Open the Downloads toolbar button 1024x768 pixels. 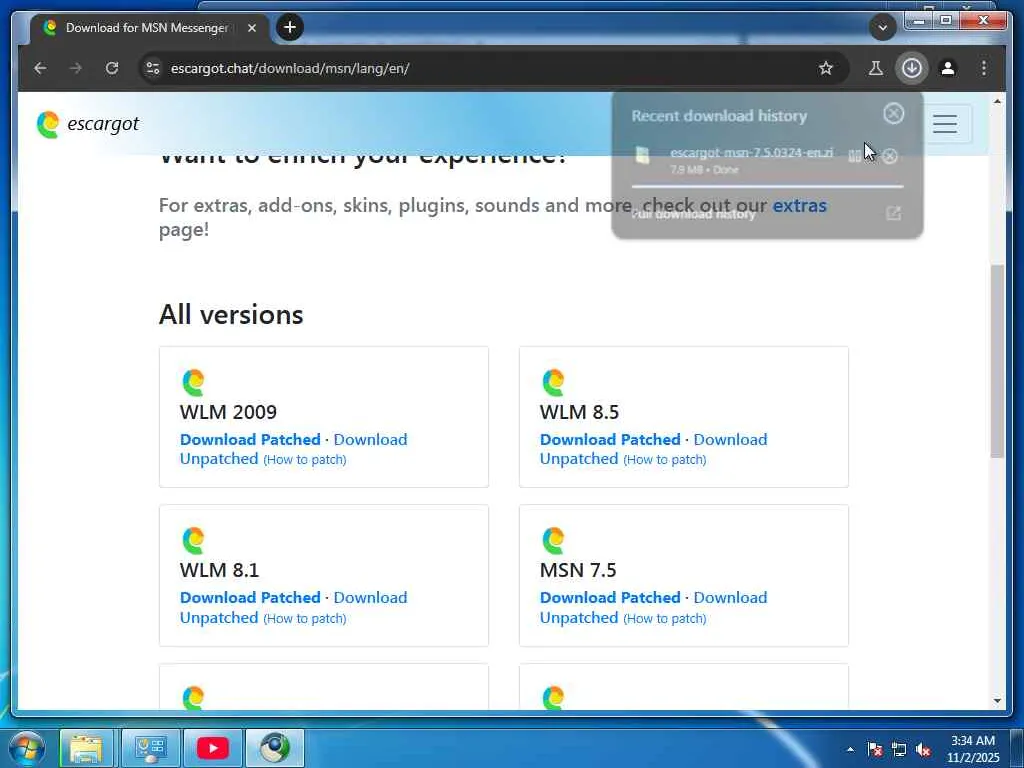[x=912, y=68]
